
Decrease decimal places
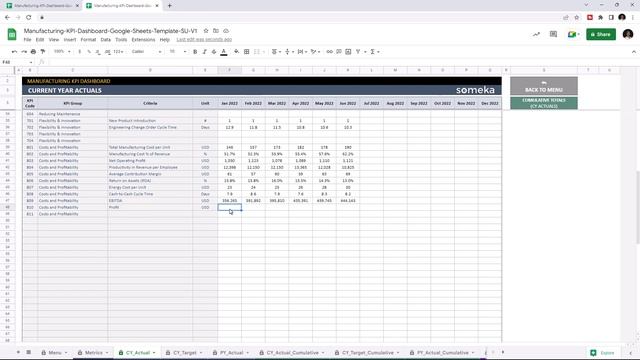tap(98, 52)
